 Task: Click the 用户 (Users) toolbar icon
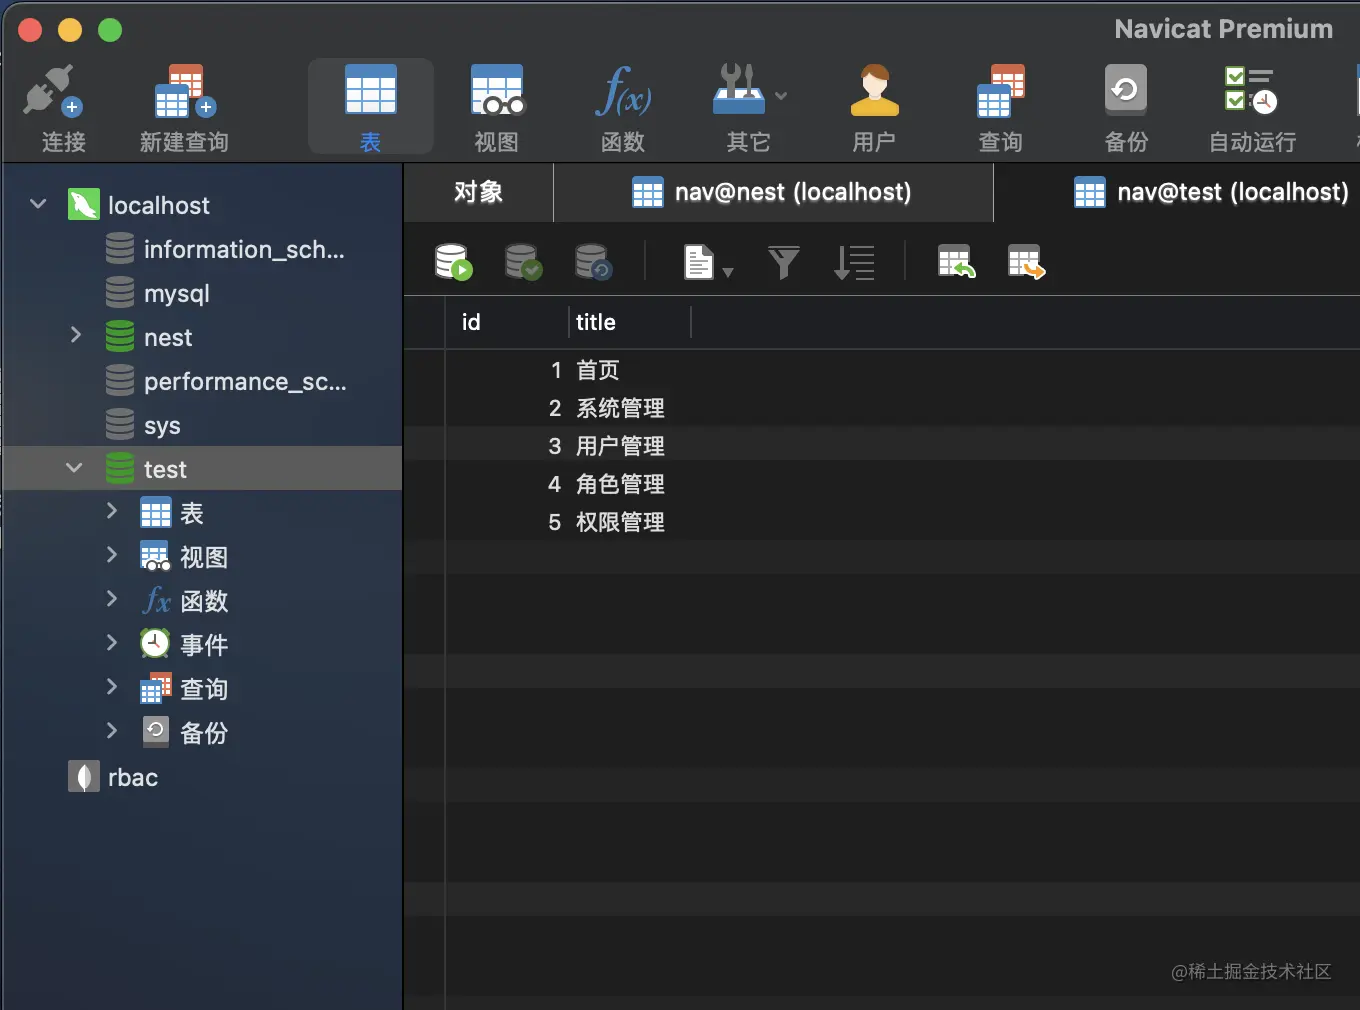(875, 105)
